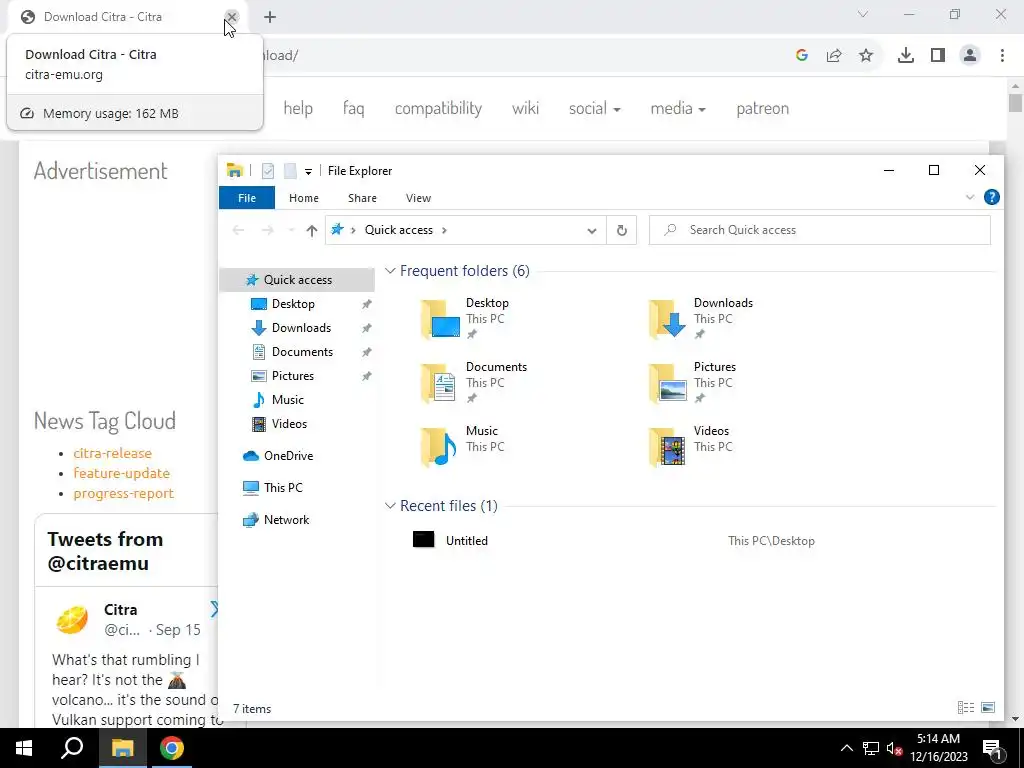Open tab search chevron in Chrome
The height and width of the screenshot is (768, 1024).
(x=863, y=14)
